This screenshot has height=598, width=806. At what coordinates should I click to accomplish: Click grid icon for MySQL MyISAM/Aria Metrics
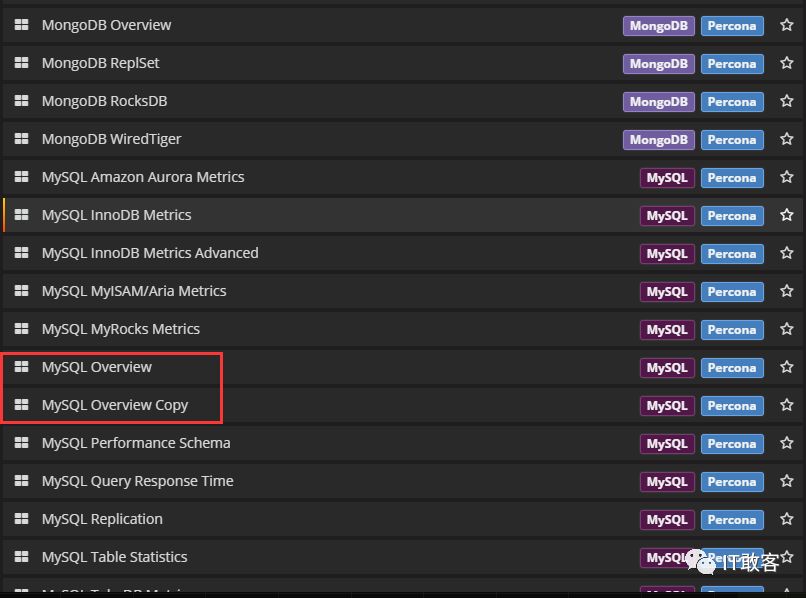click(x=22, y=291)
